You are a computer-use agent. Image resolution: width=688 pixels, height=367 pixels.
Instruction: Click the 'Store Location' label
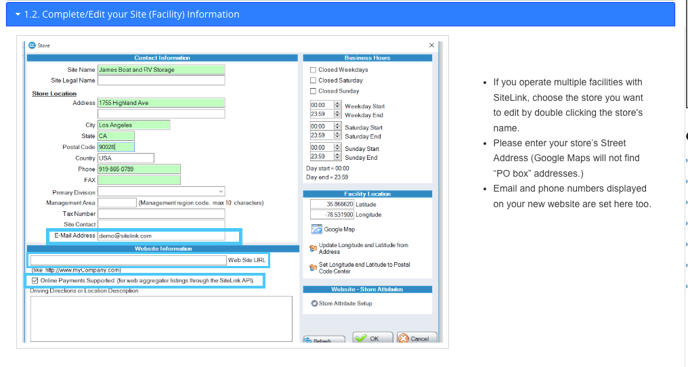[x=54, y=94]
